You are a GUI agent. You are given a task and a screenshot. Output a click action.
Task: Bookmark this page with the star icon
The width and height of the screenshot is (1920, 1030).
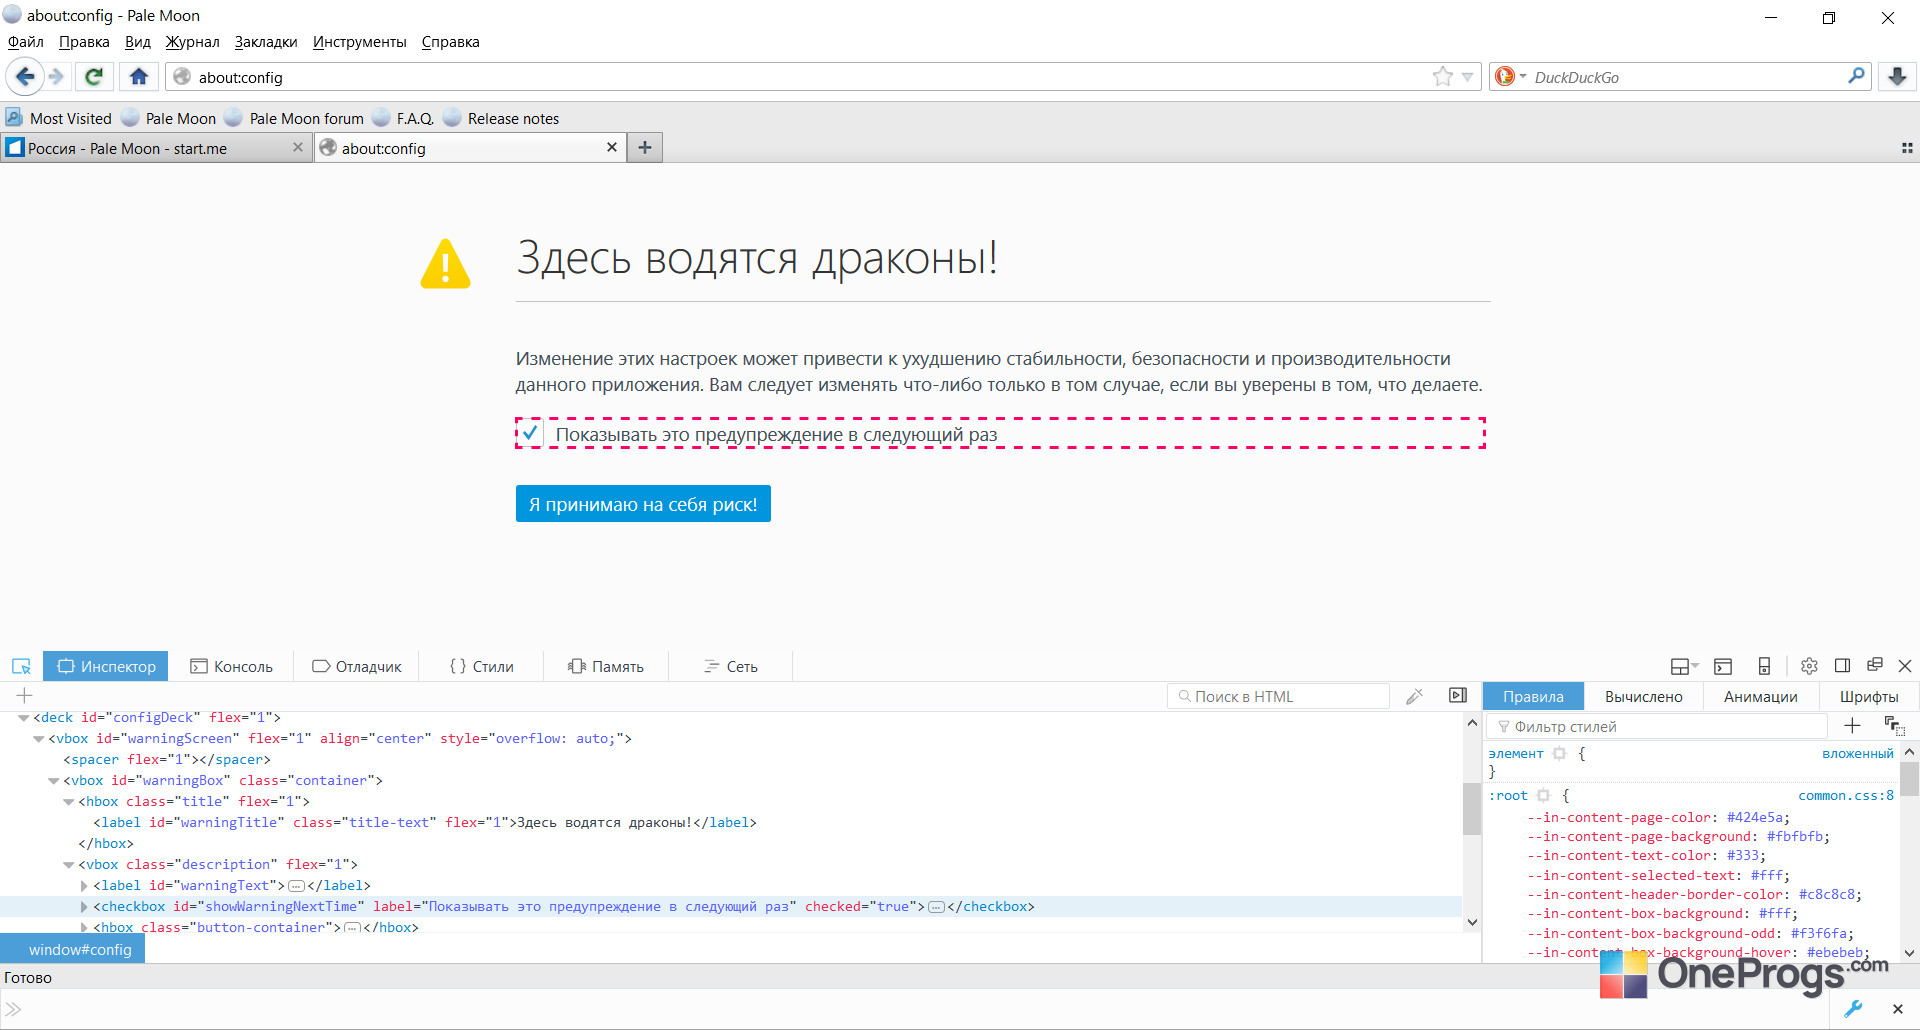(1442, 77)
